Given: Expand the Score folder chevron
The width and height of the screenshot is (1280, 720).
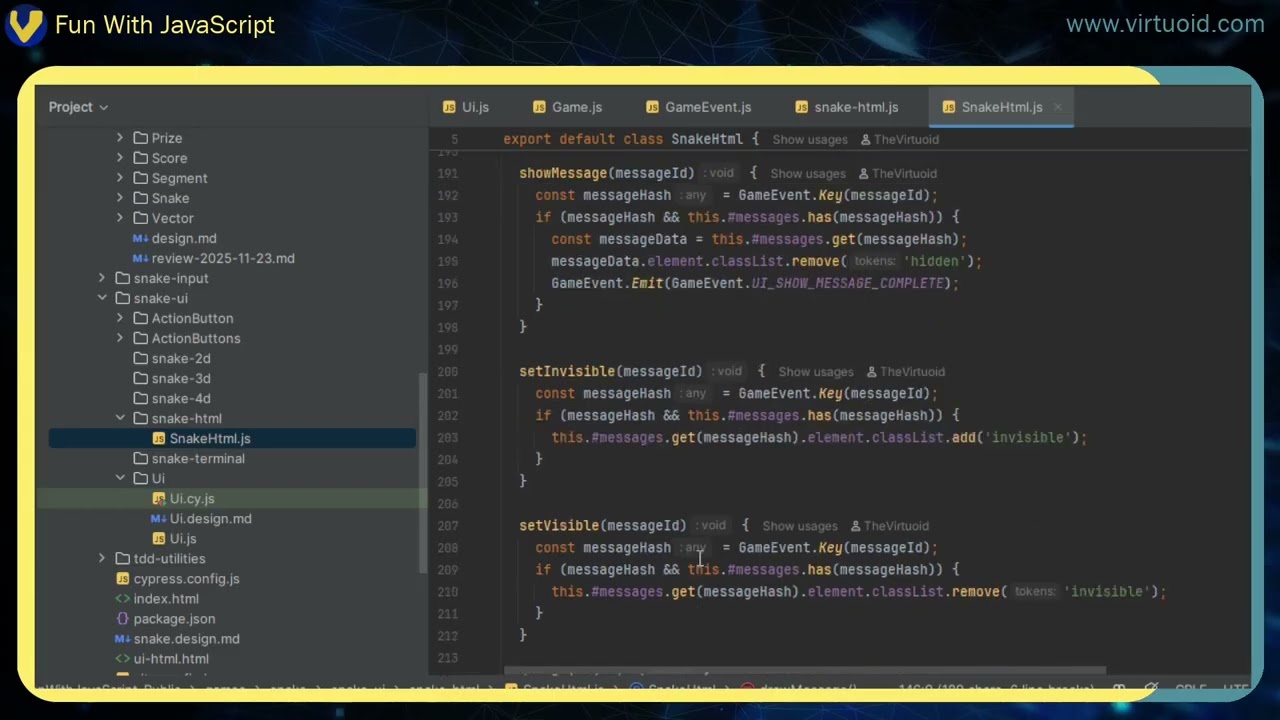Looking at the screenshot, I should coord(120,158).
